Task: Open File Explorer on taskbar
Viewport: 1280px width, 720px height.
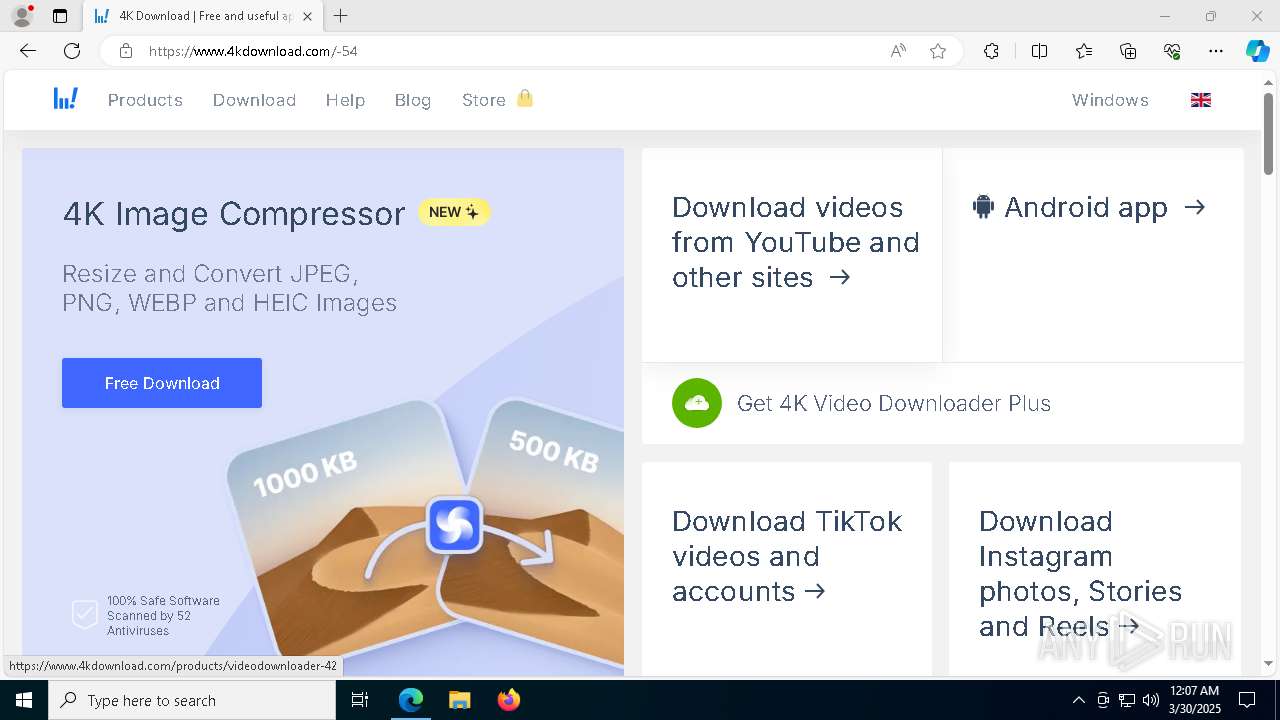Action: tap(459, 700)
